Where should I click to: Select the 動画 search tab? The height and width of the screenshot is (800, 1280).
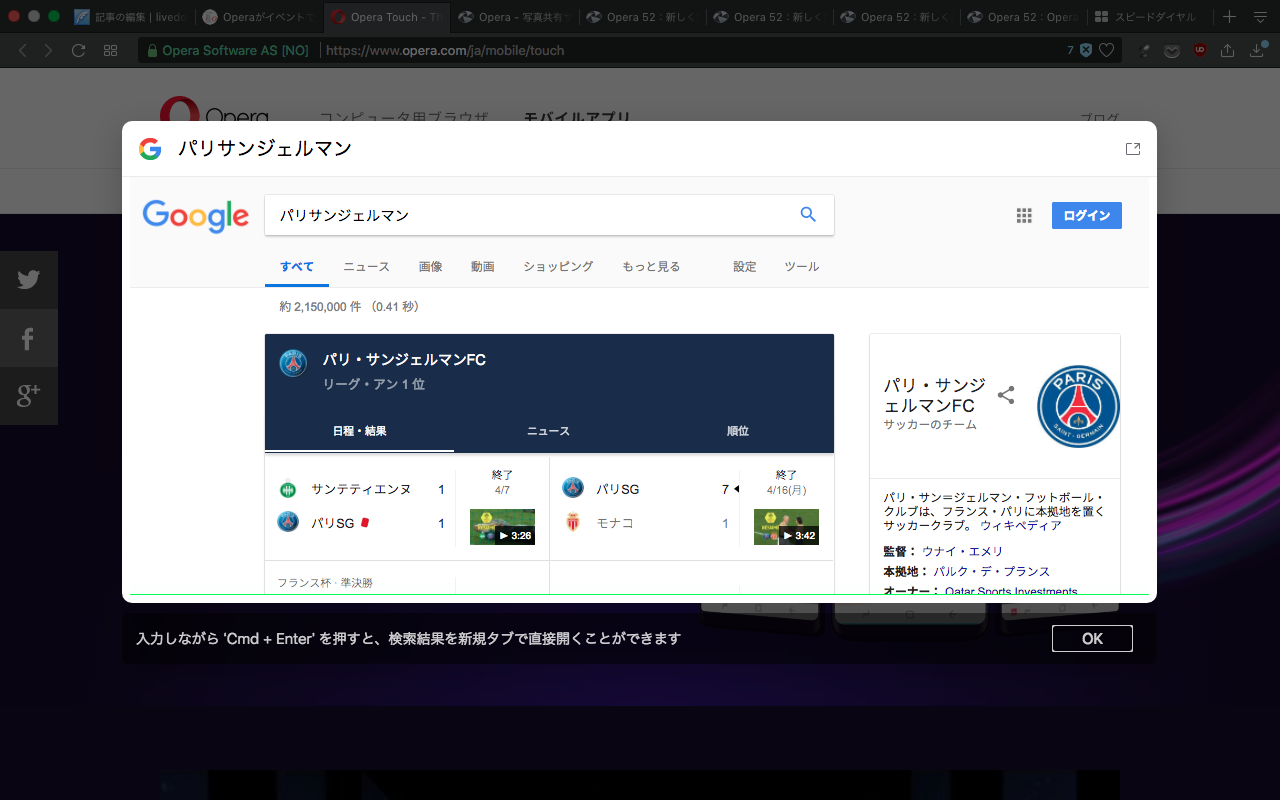pos(483,267)
